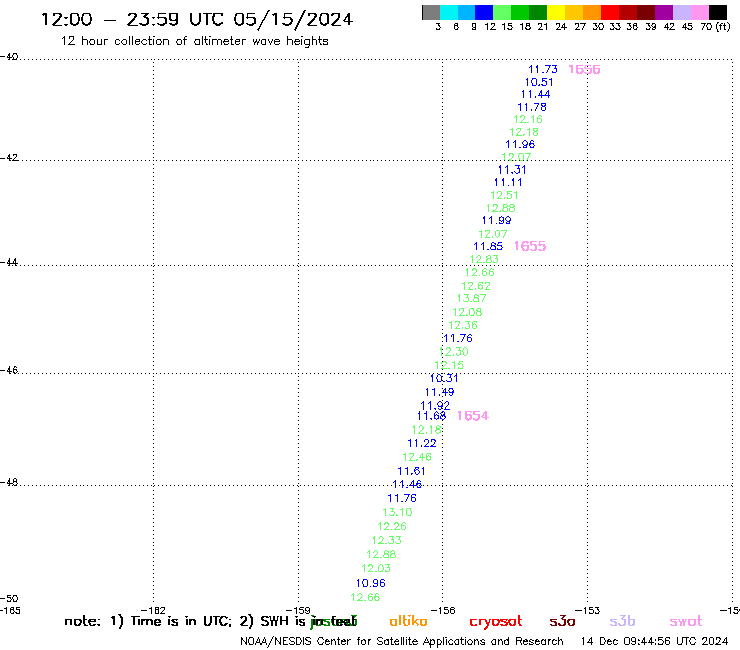Select the green value 13.10
The image size is (740, 650).
pyautogui.click(x=397, y=512)
